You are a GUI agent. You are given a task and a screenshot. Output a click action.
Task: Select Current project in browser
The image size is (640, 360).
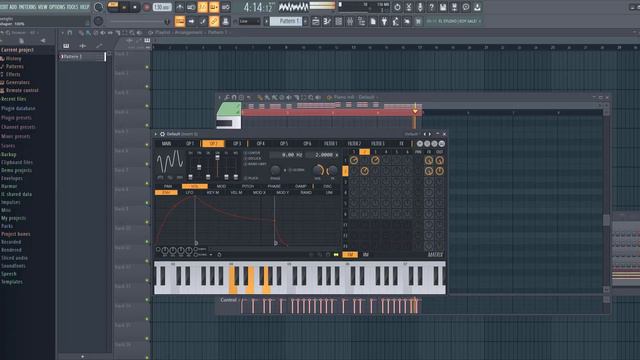click(x=18, y=50)
